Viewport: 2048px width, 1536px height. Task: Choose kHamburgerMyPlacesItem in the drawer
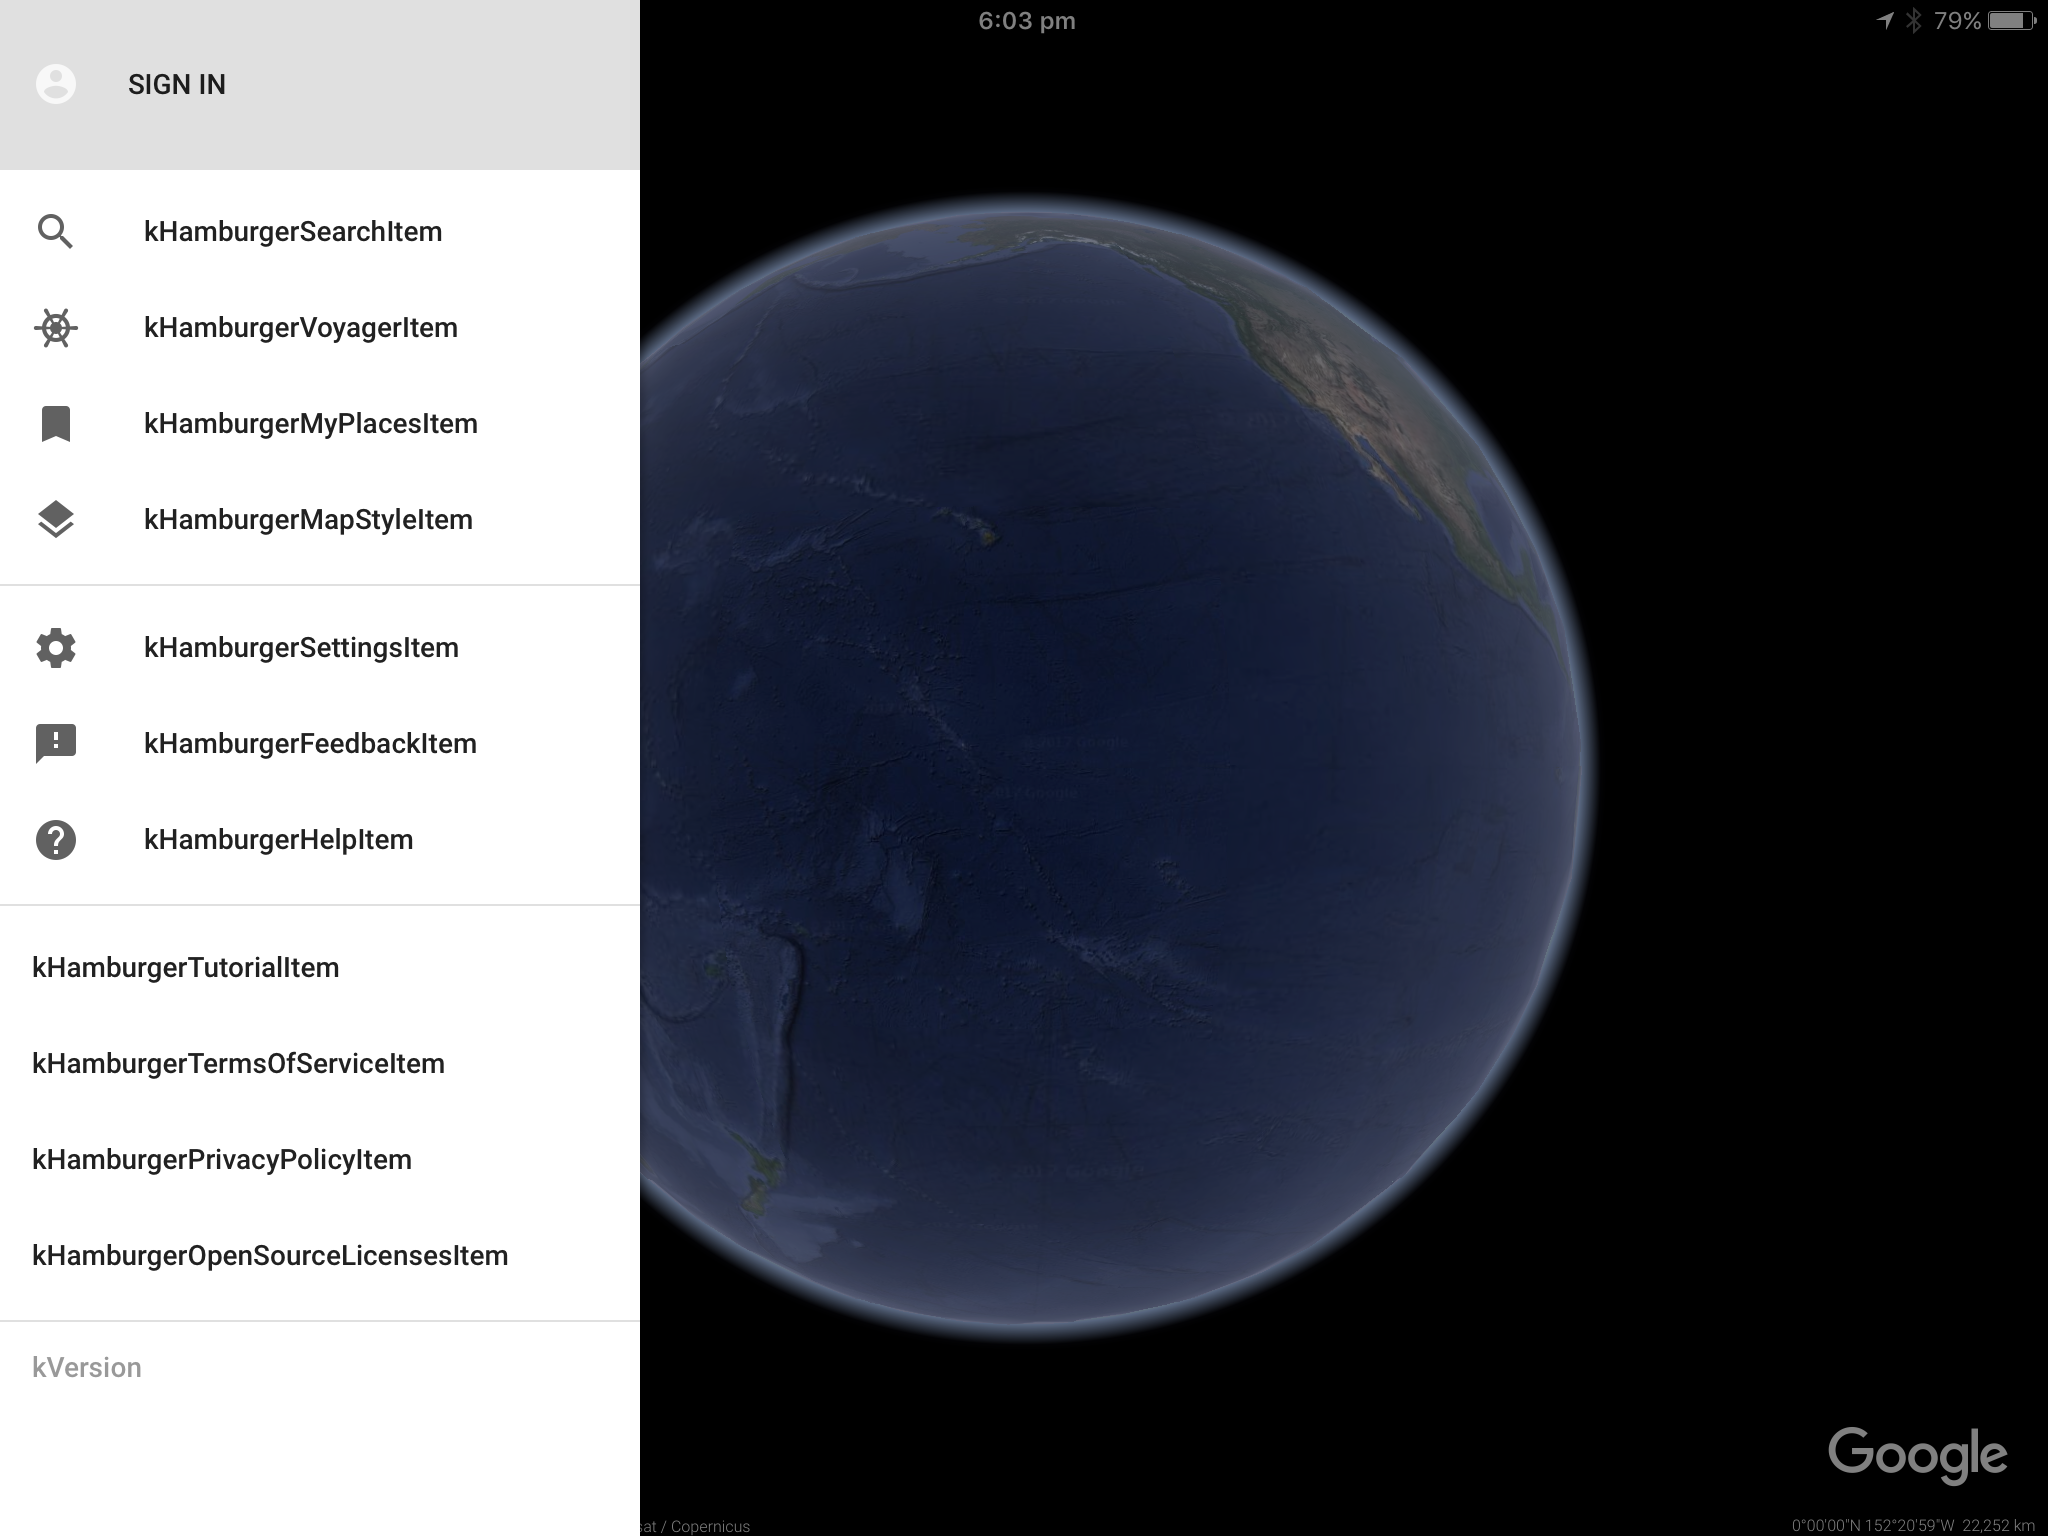[310, 424]
